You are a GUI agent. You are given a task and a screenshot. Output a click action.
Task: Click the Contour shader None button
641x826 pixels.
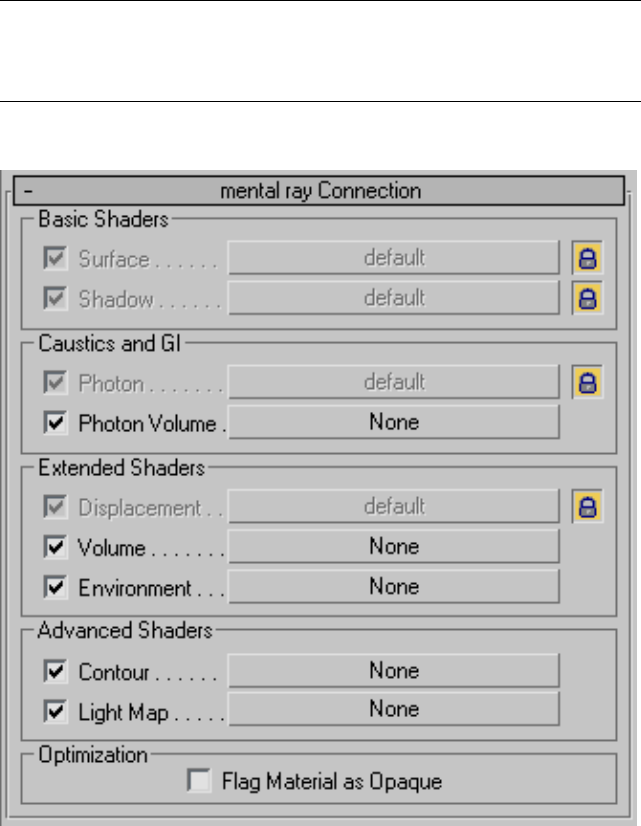coord(393,671)
